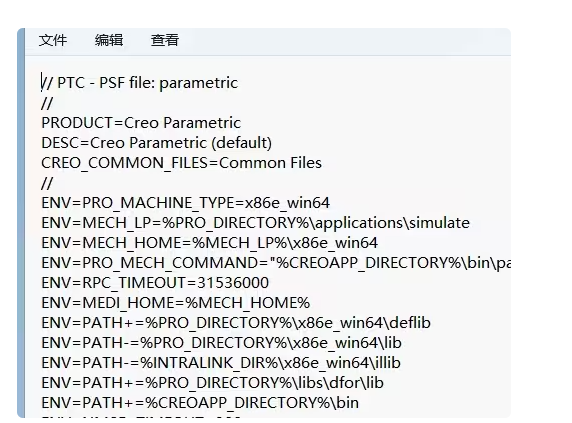Click the ENV=MEDI_HOME=%MECH_HOME% line

[x=175, y=303]
